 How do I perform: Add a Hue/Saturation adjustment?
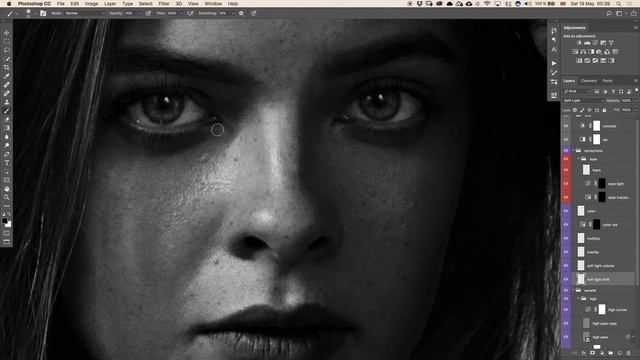point(575,52)
